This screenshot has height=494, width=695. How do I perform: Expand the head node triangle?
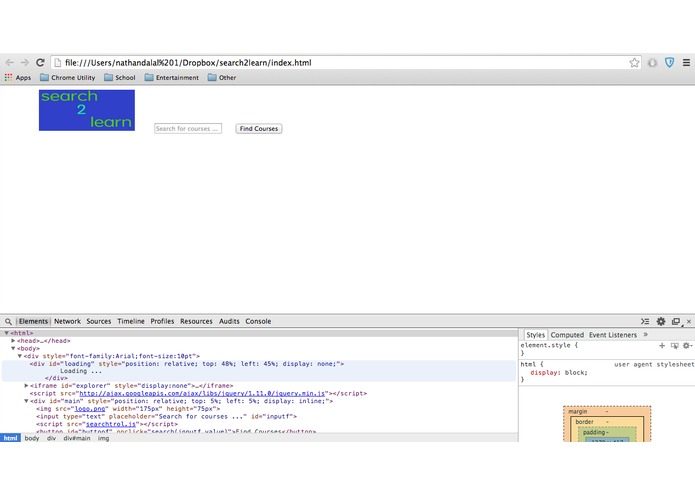point(13,341)
